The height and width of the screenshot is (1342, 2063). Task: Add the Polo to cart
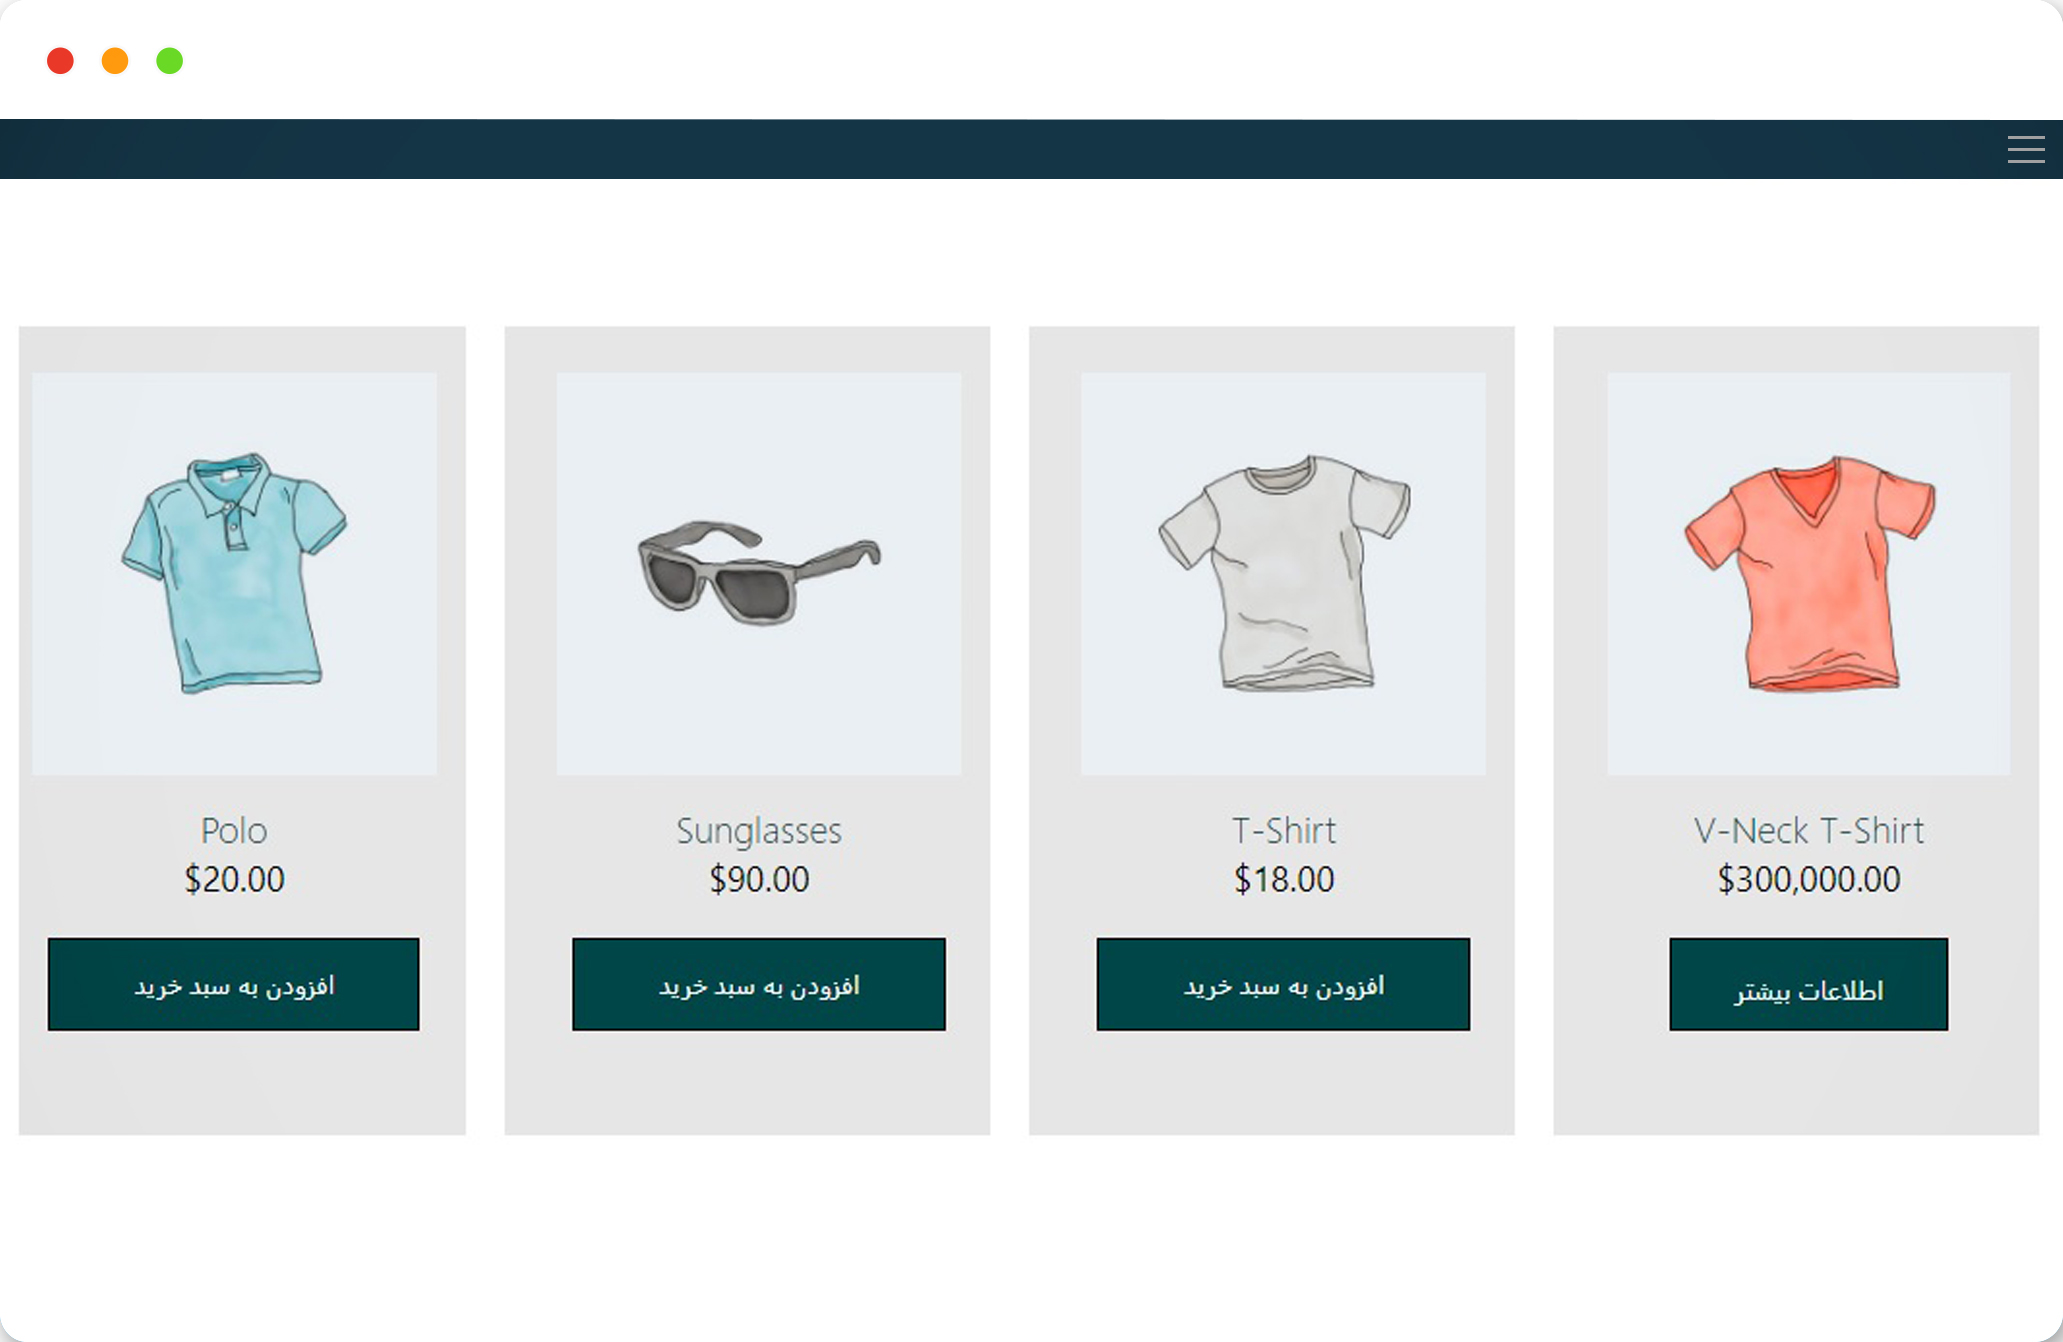[x=234, y=984]
